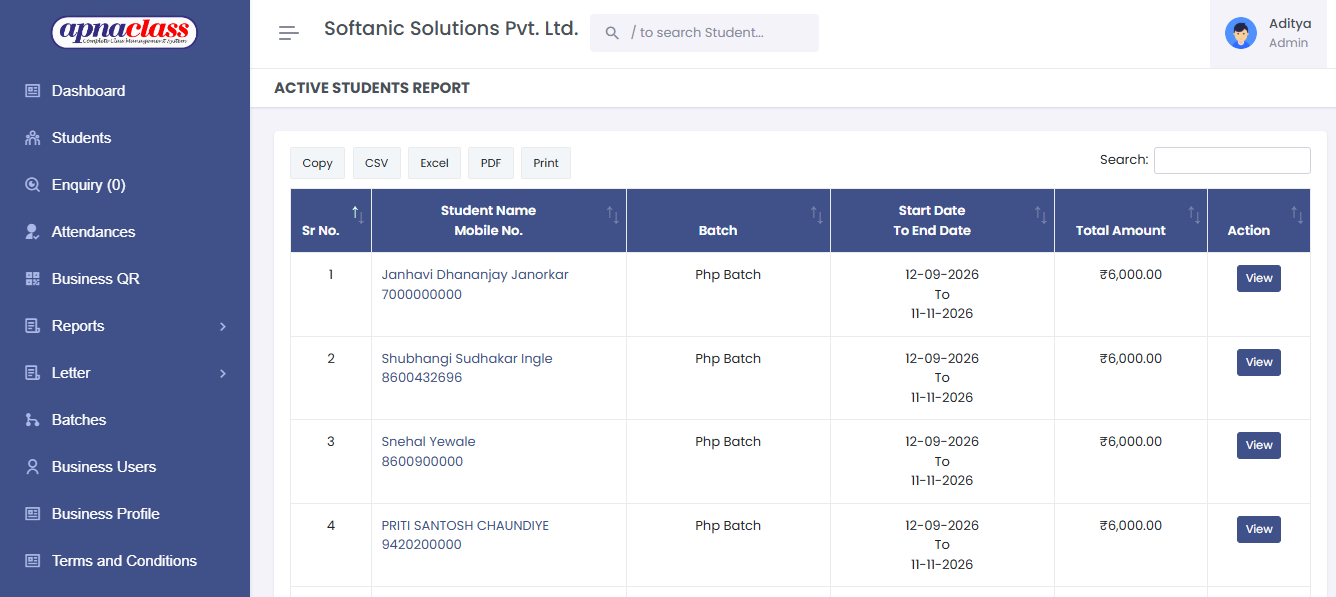This screenshot has height=597, width=1336.
Task: Click the search magnifier icon in top bar
Action: pyautogui.click(x=612, y=33)
